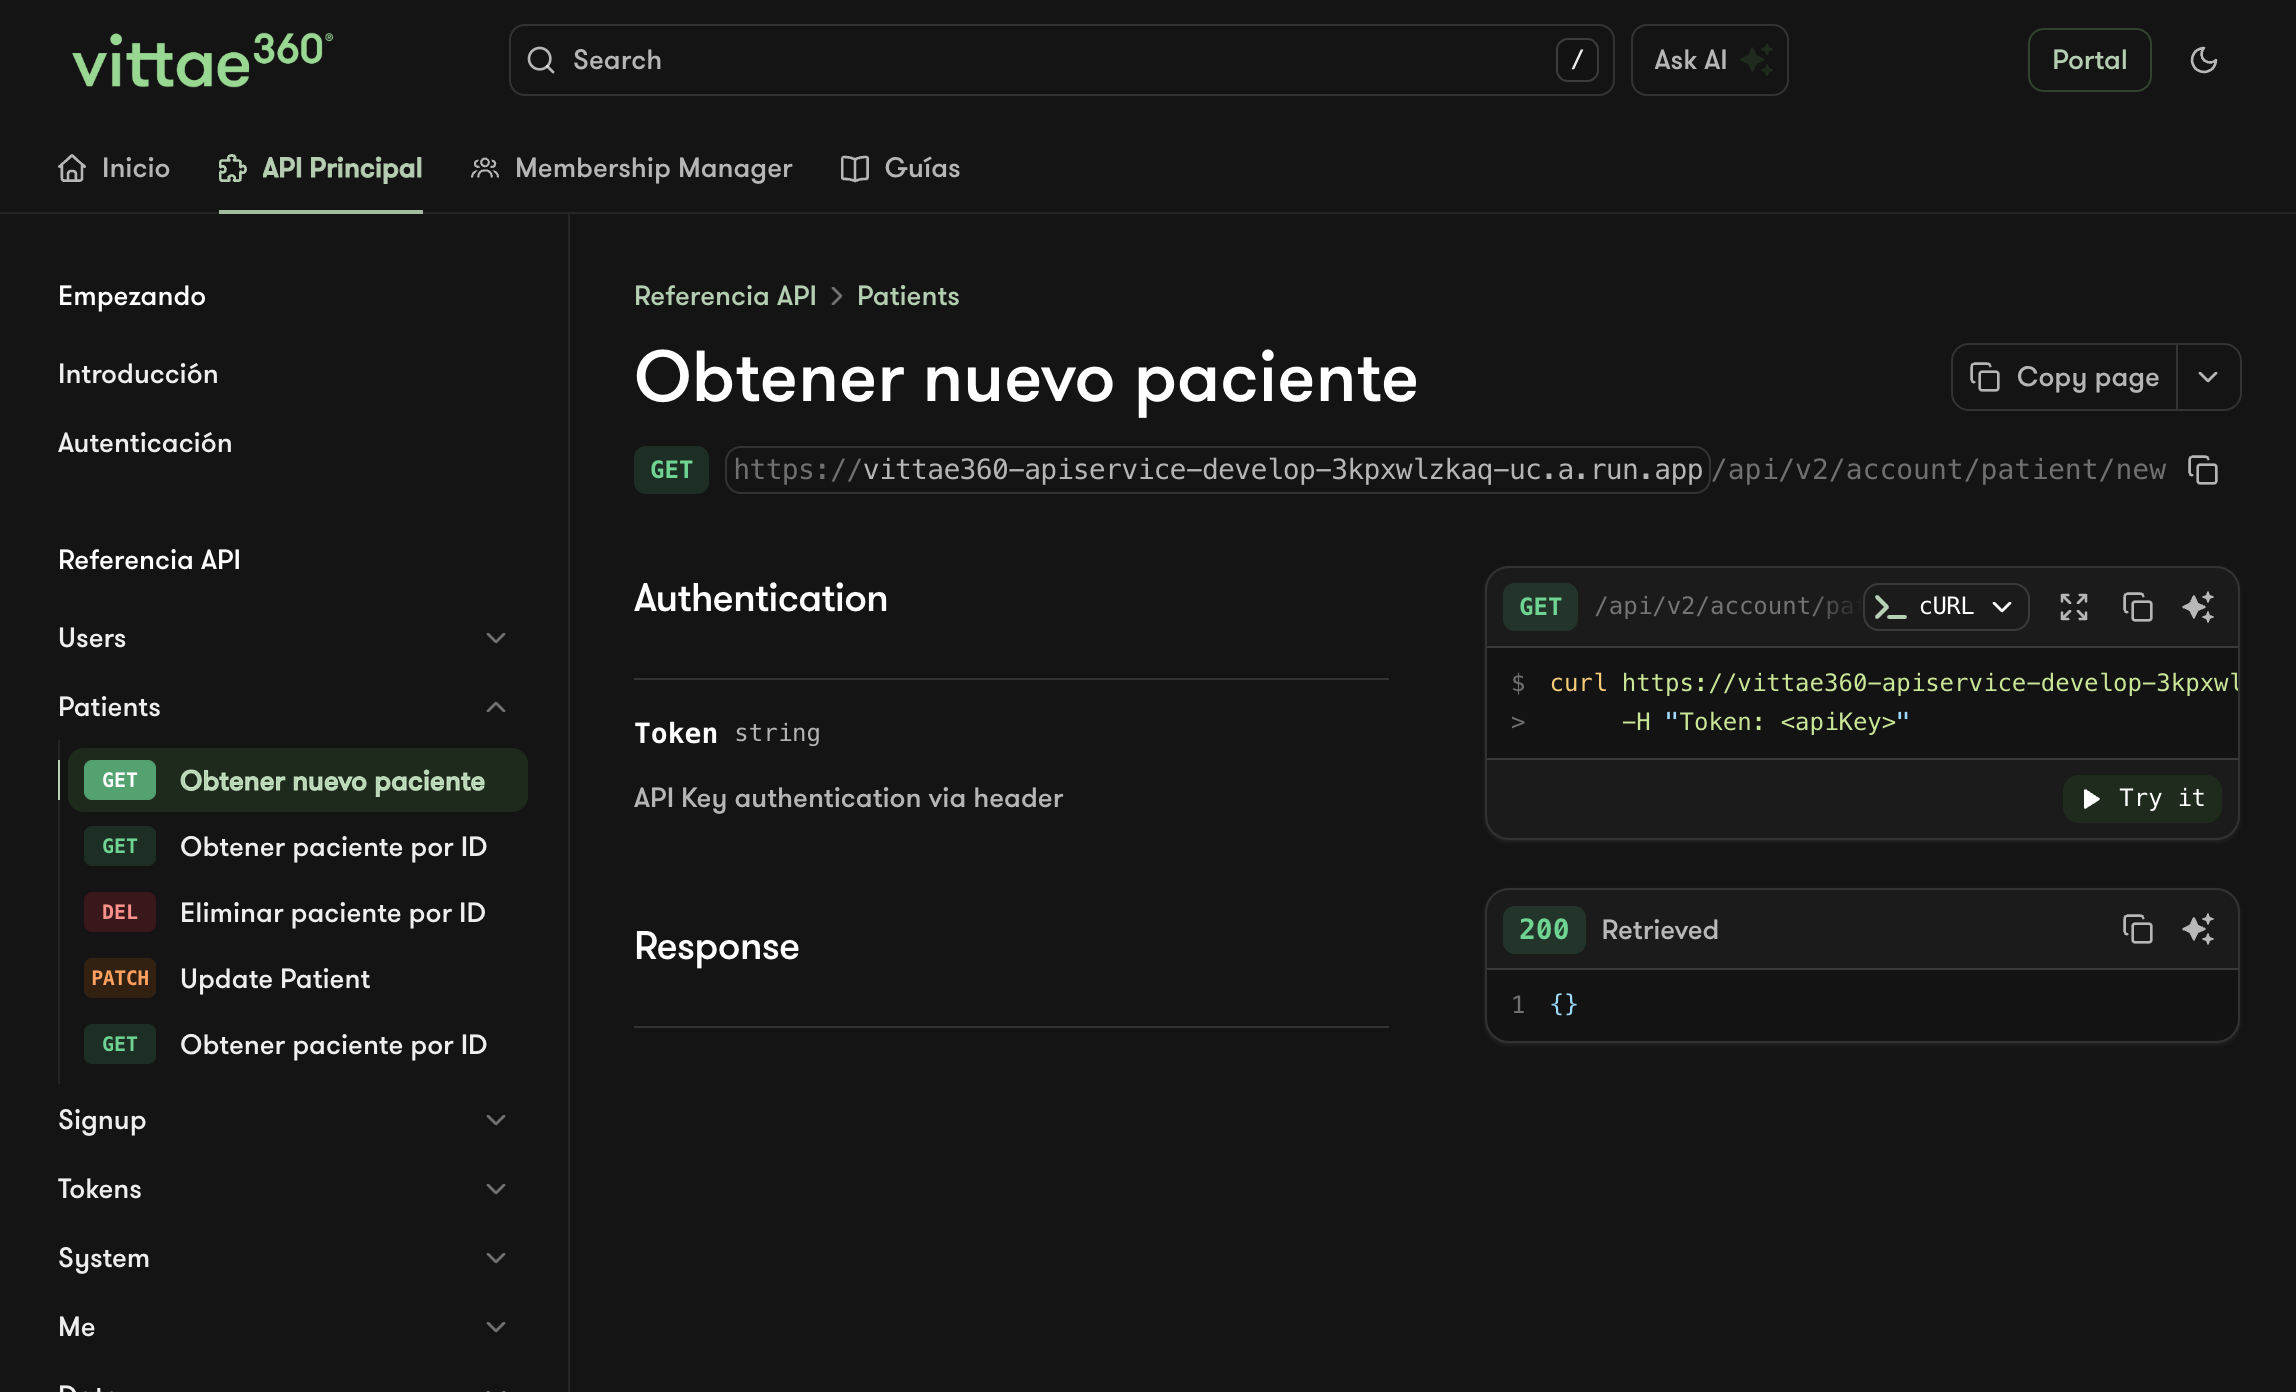Open Autenticación in the sidebar
This screenshot has height=1392, width=2296.
pyautogui.click(x=145, y=443)
